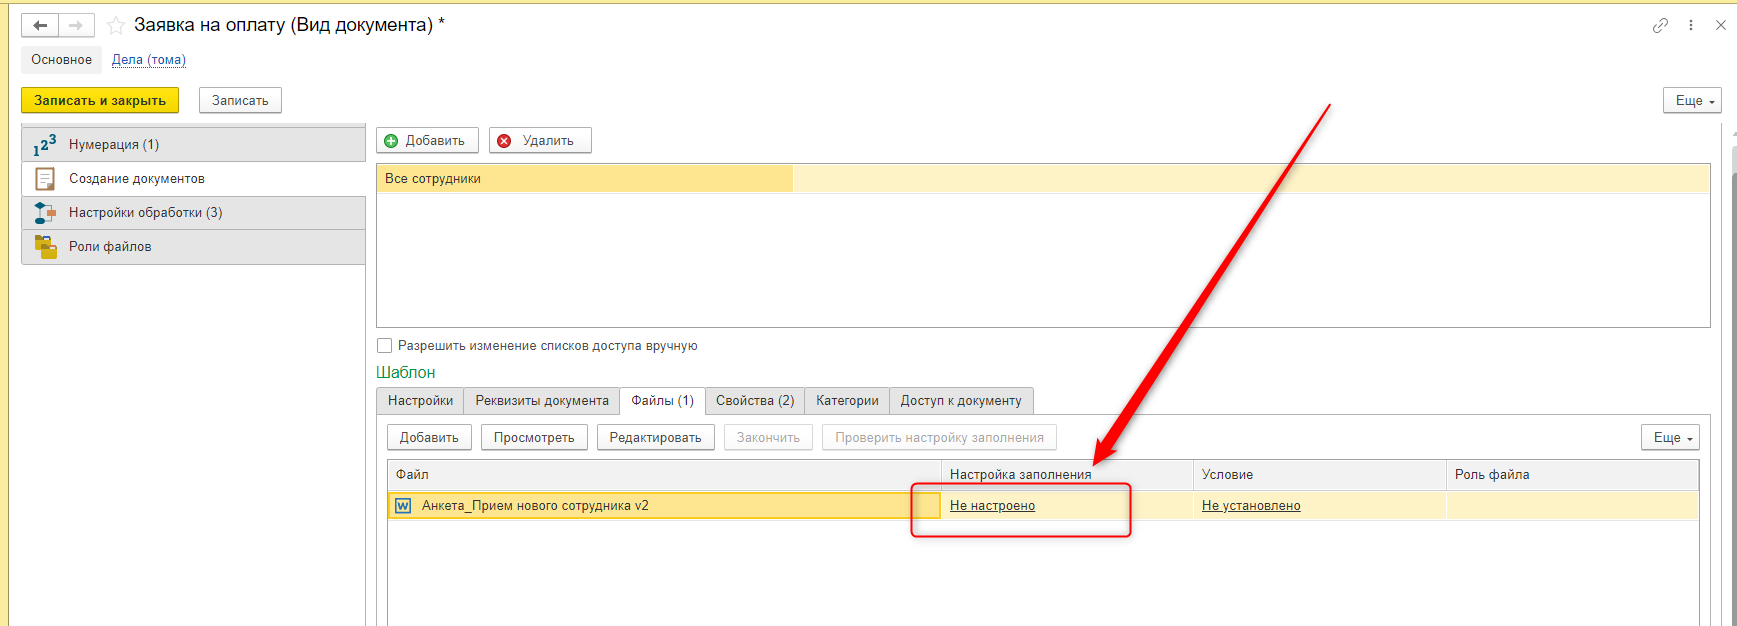1737x626 pixels.
Task: Click the forward navigation arrow
Action: (76, 25)
